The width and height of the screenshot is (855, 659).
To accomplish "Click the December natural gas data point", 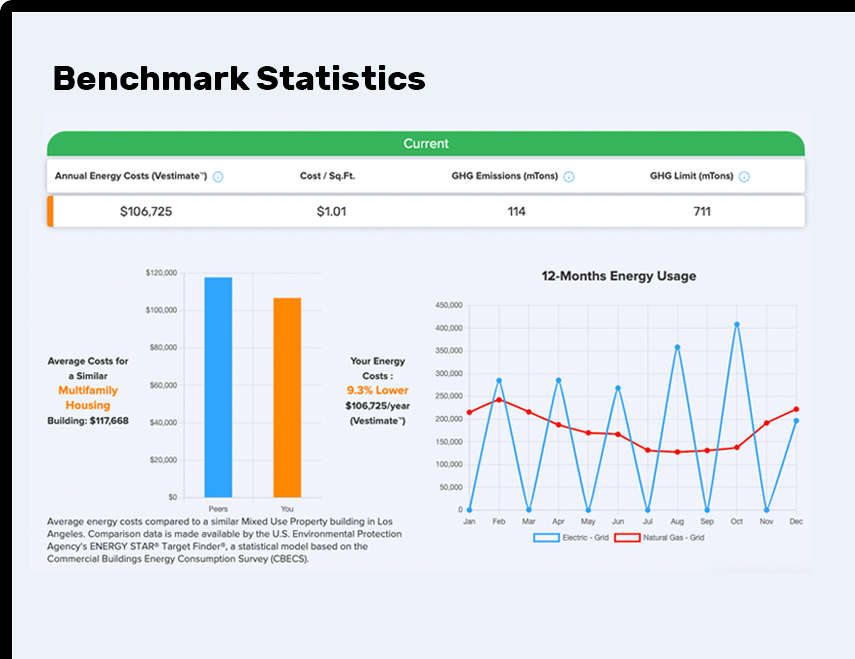I will (x=796, y=409).
